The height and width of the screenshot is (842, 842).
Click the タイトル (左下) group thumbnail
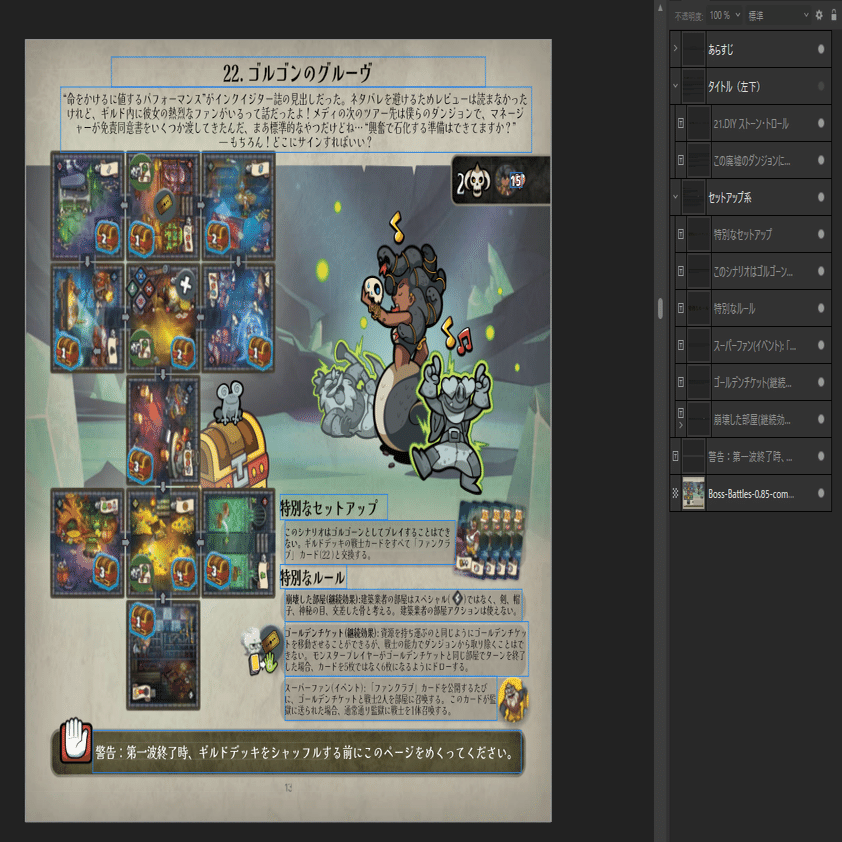[x=693, y=86]
